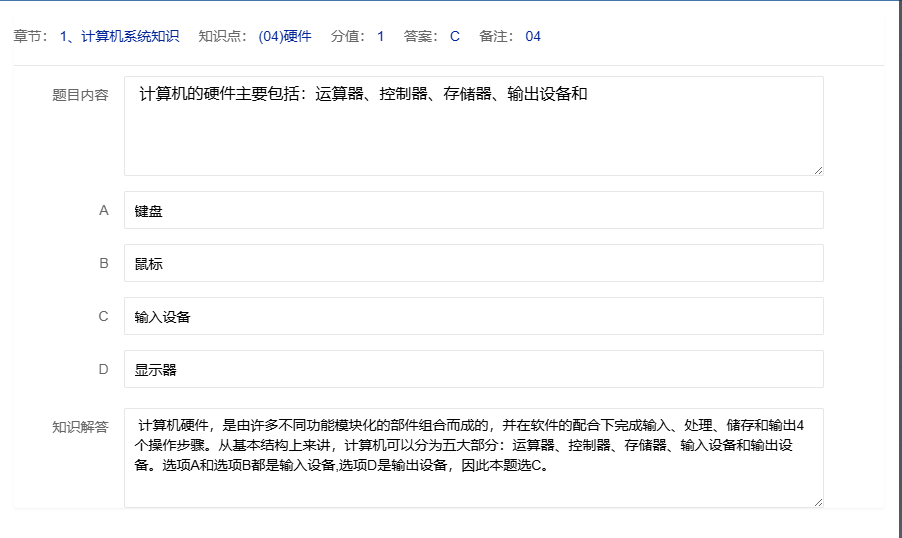Click the score value 1 after 分值
The image size is (902, 538).
380,36
